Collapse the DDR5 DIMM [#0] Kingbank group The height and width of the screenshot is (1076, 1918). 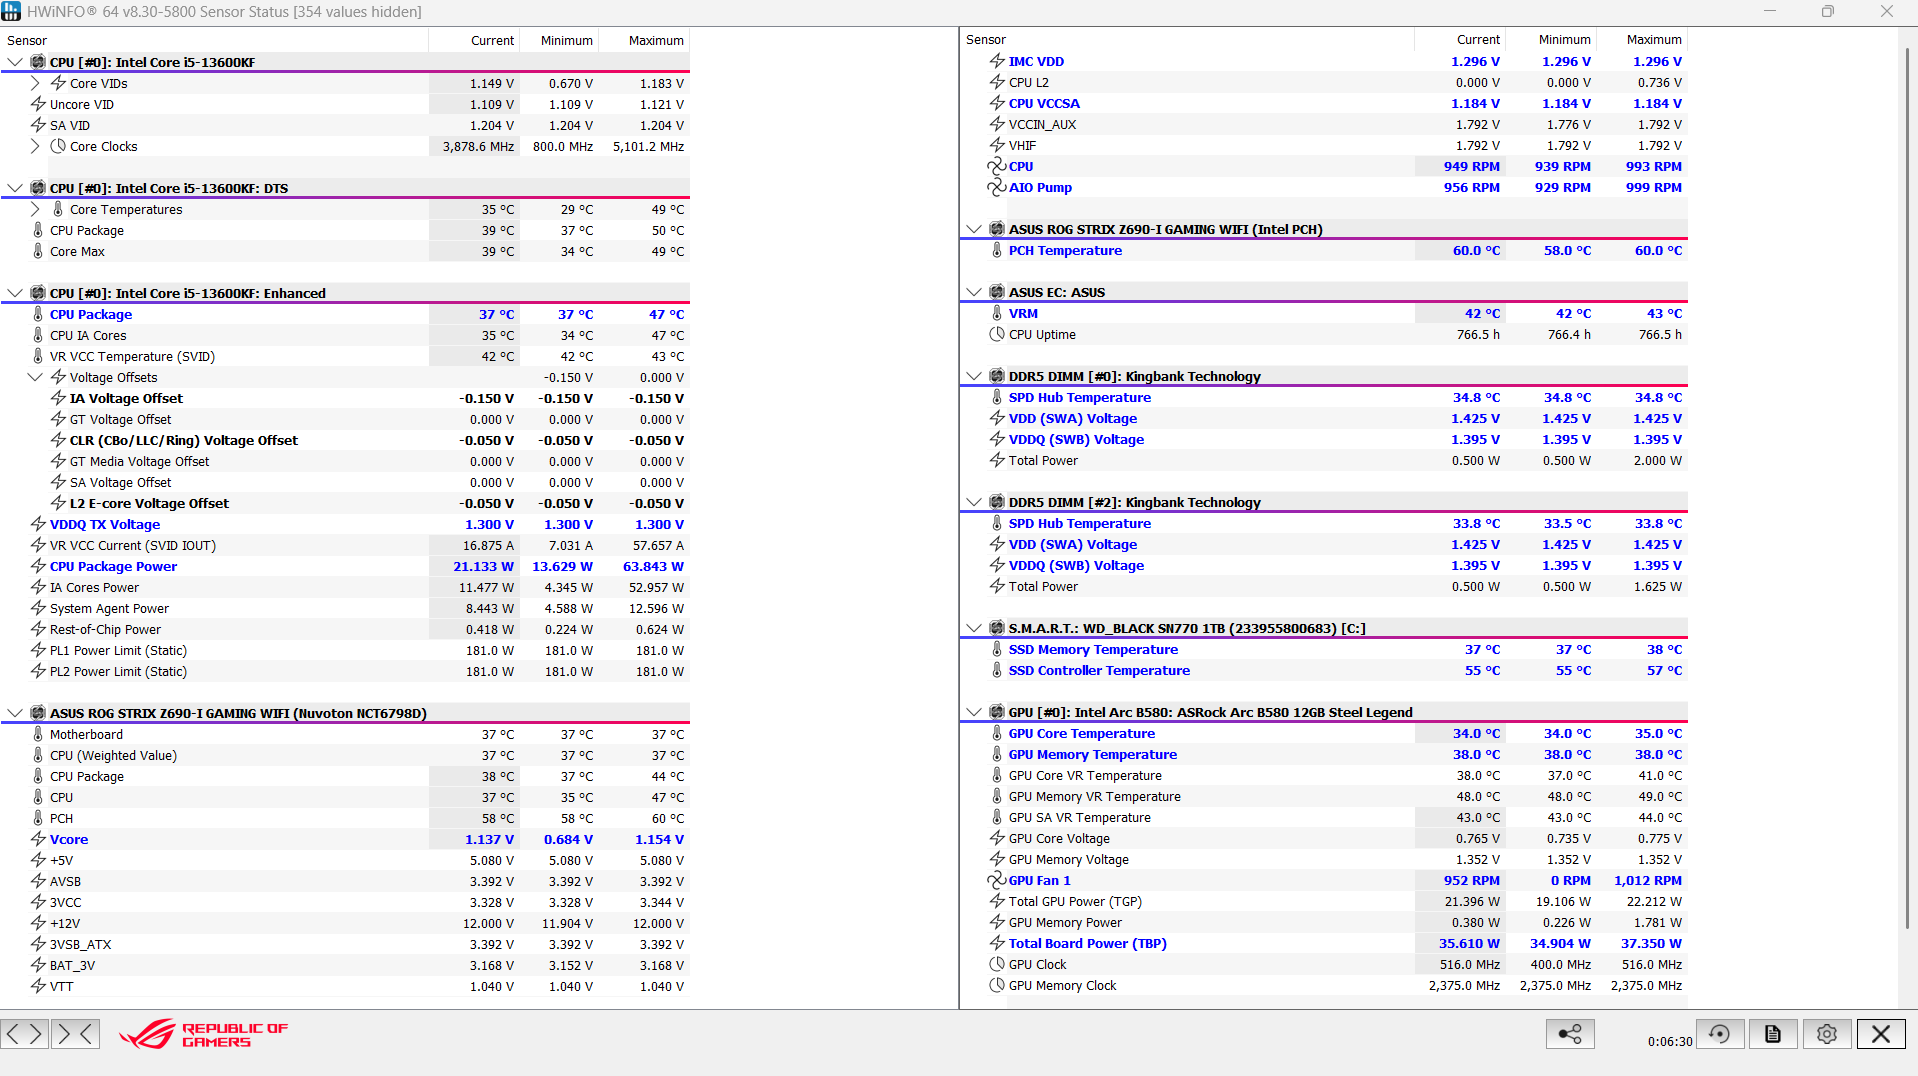click(x=973, y=376)
